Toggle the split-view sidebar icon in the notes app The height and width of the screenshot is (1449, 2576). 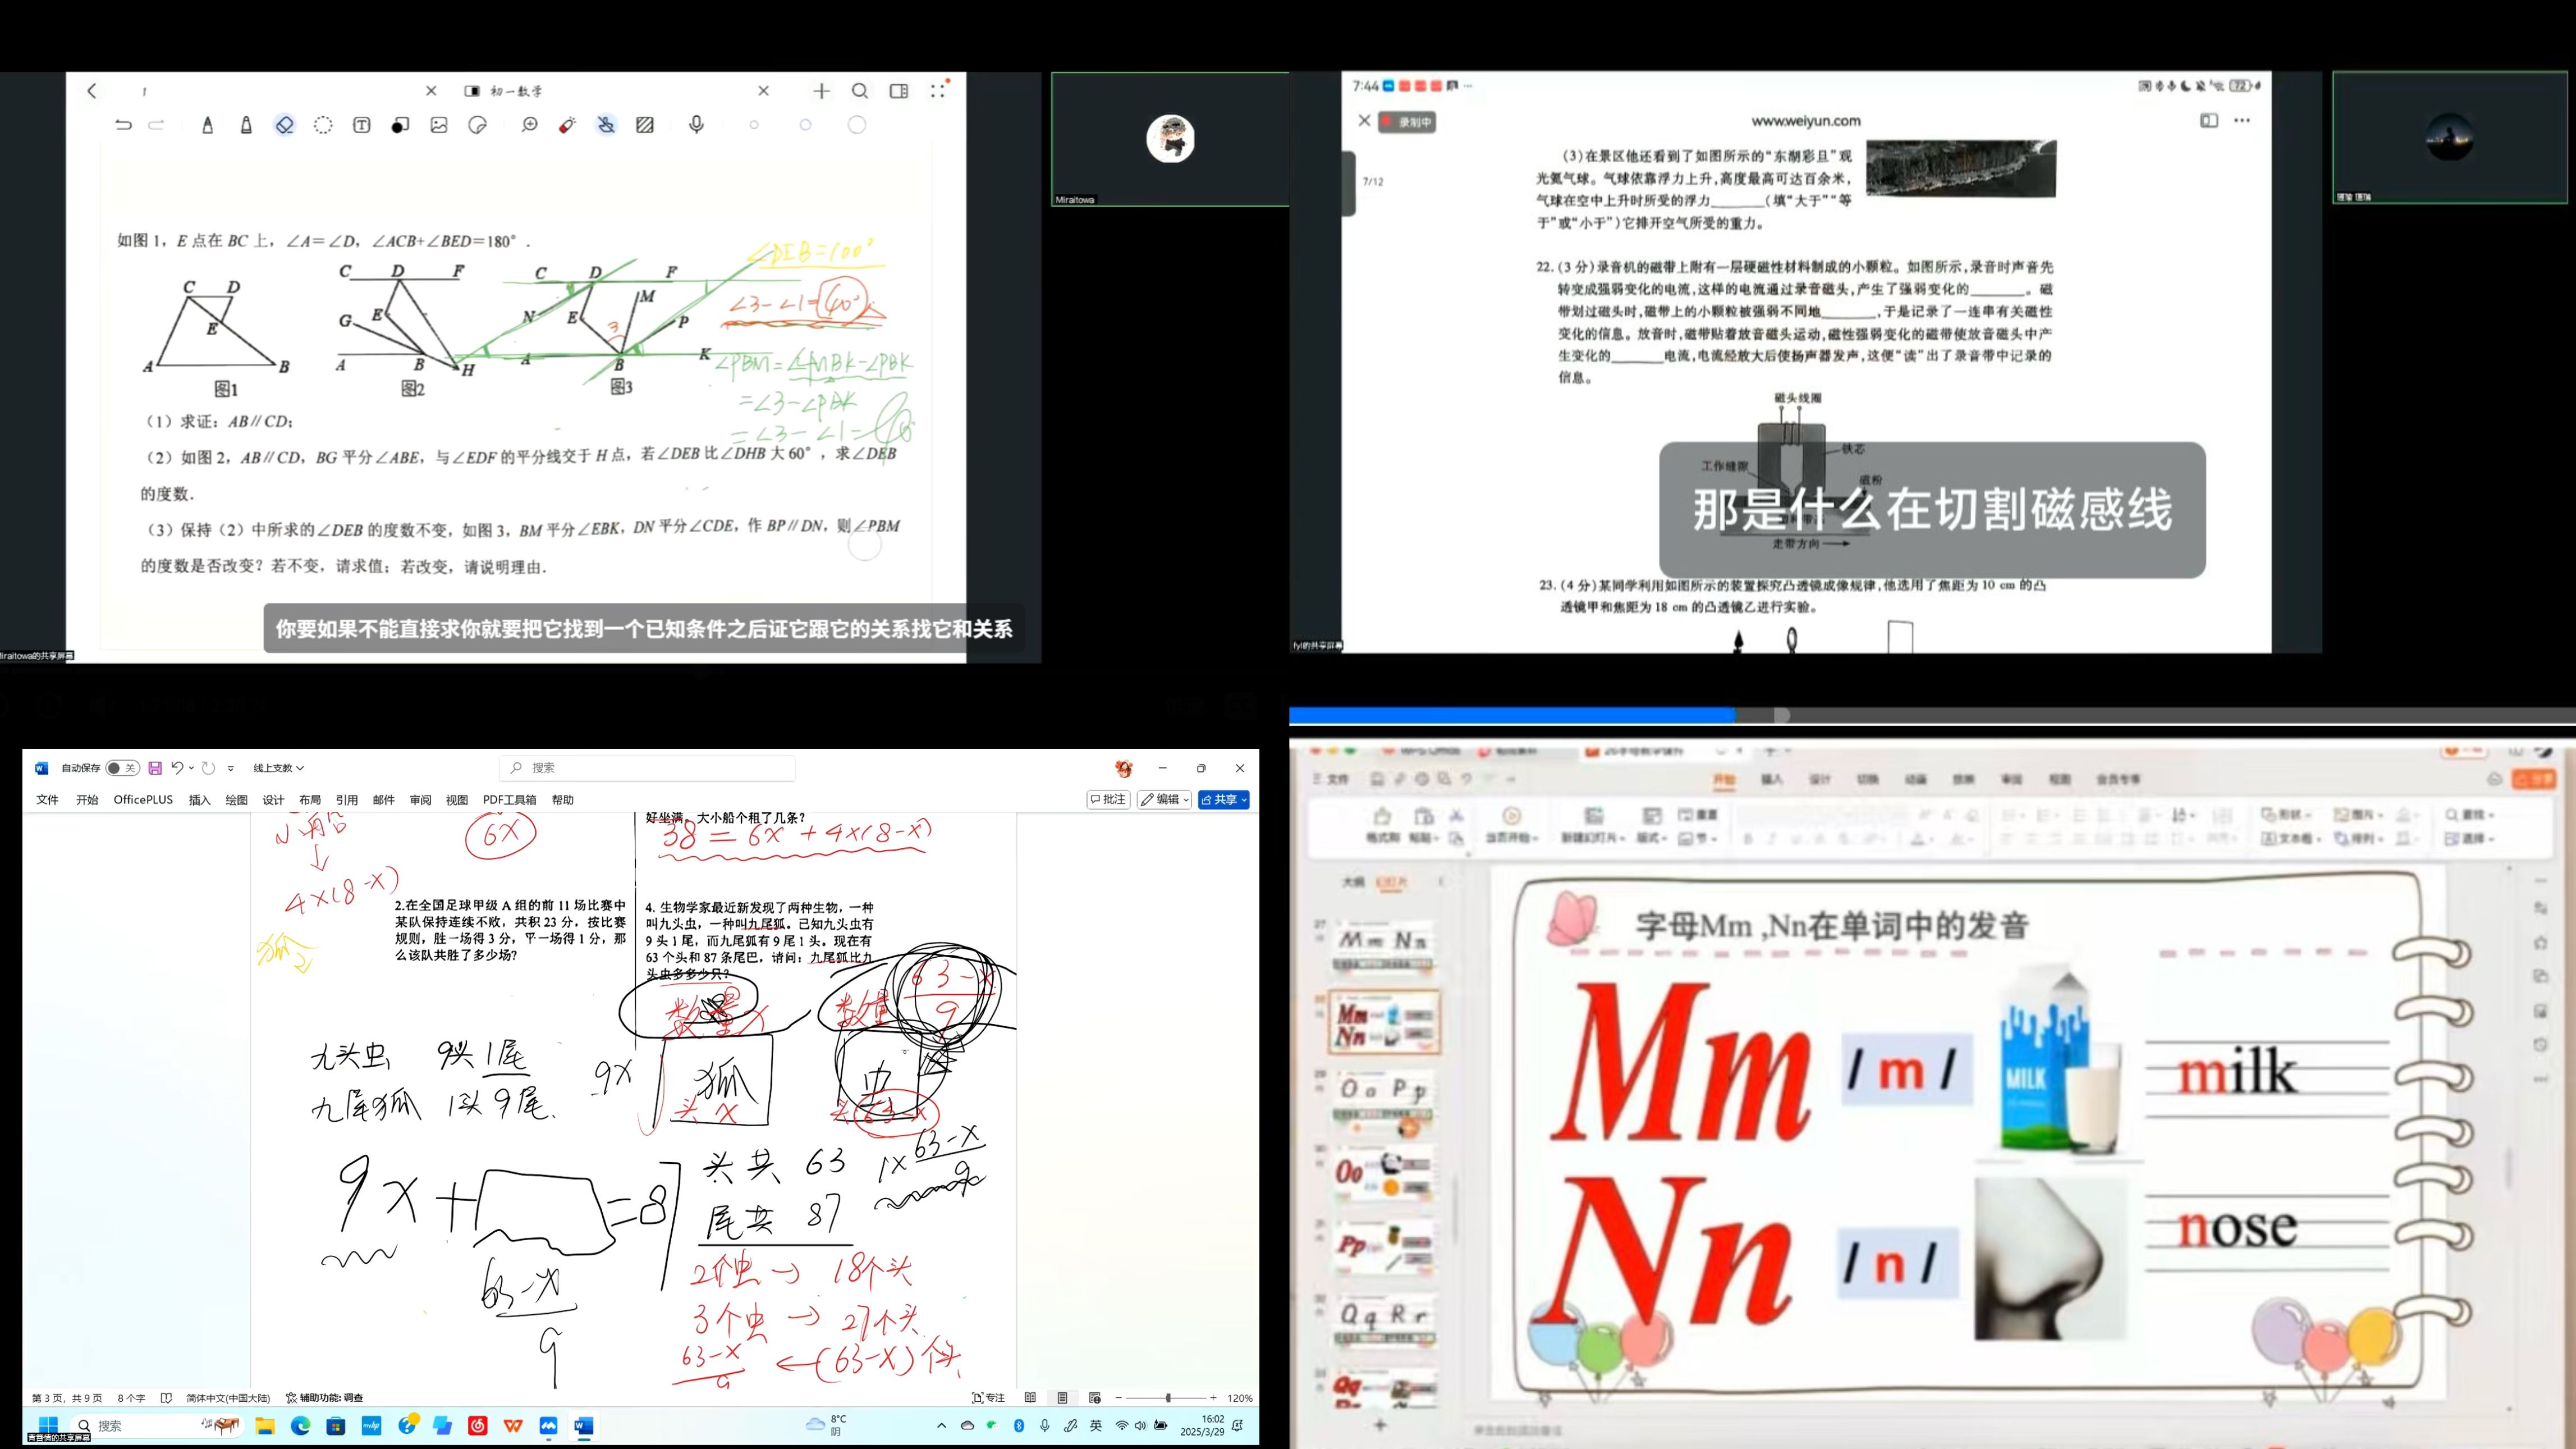pyautogui.click(x=899, y=91)
